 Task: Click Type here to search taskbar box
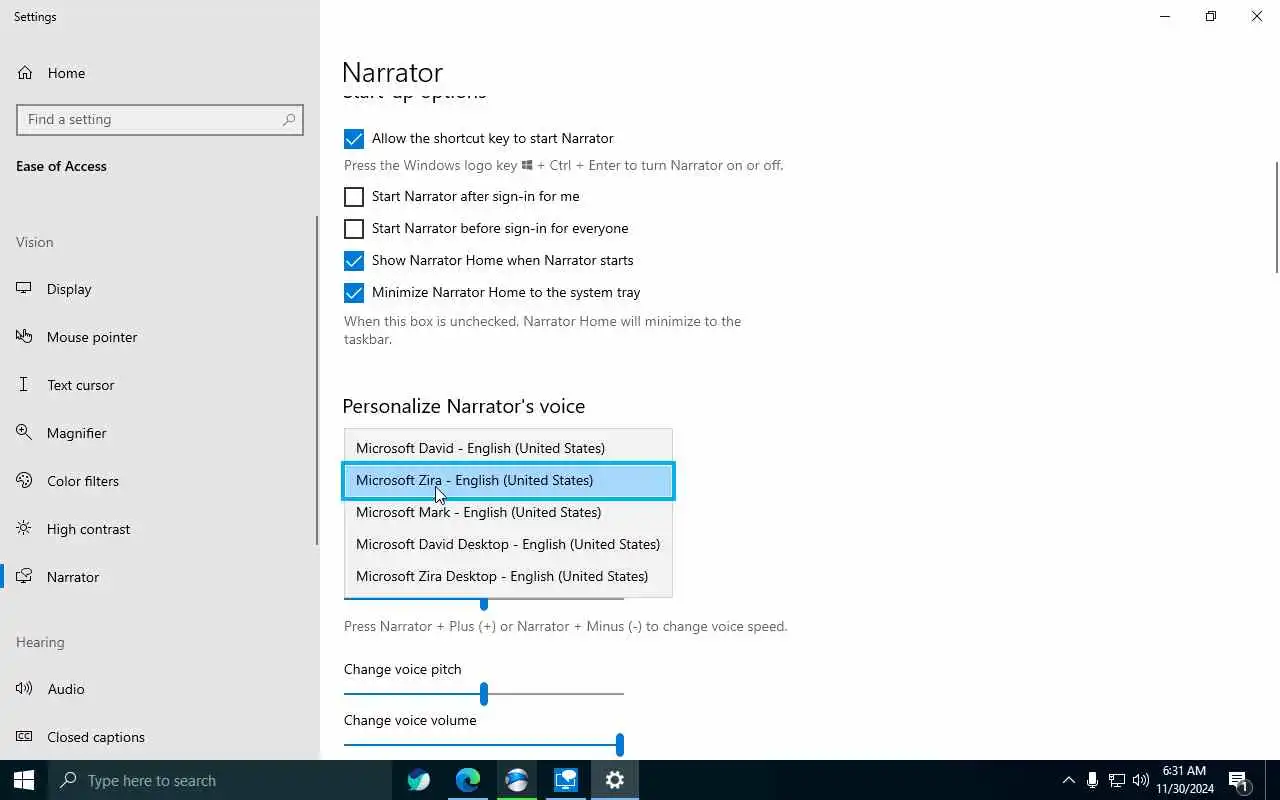[x=220, y=780]
